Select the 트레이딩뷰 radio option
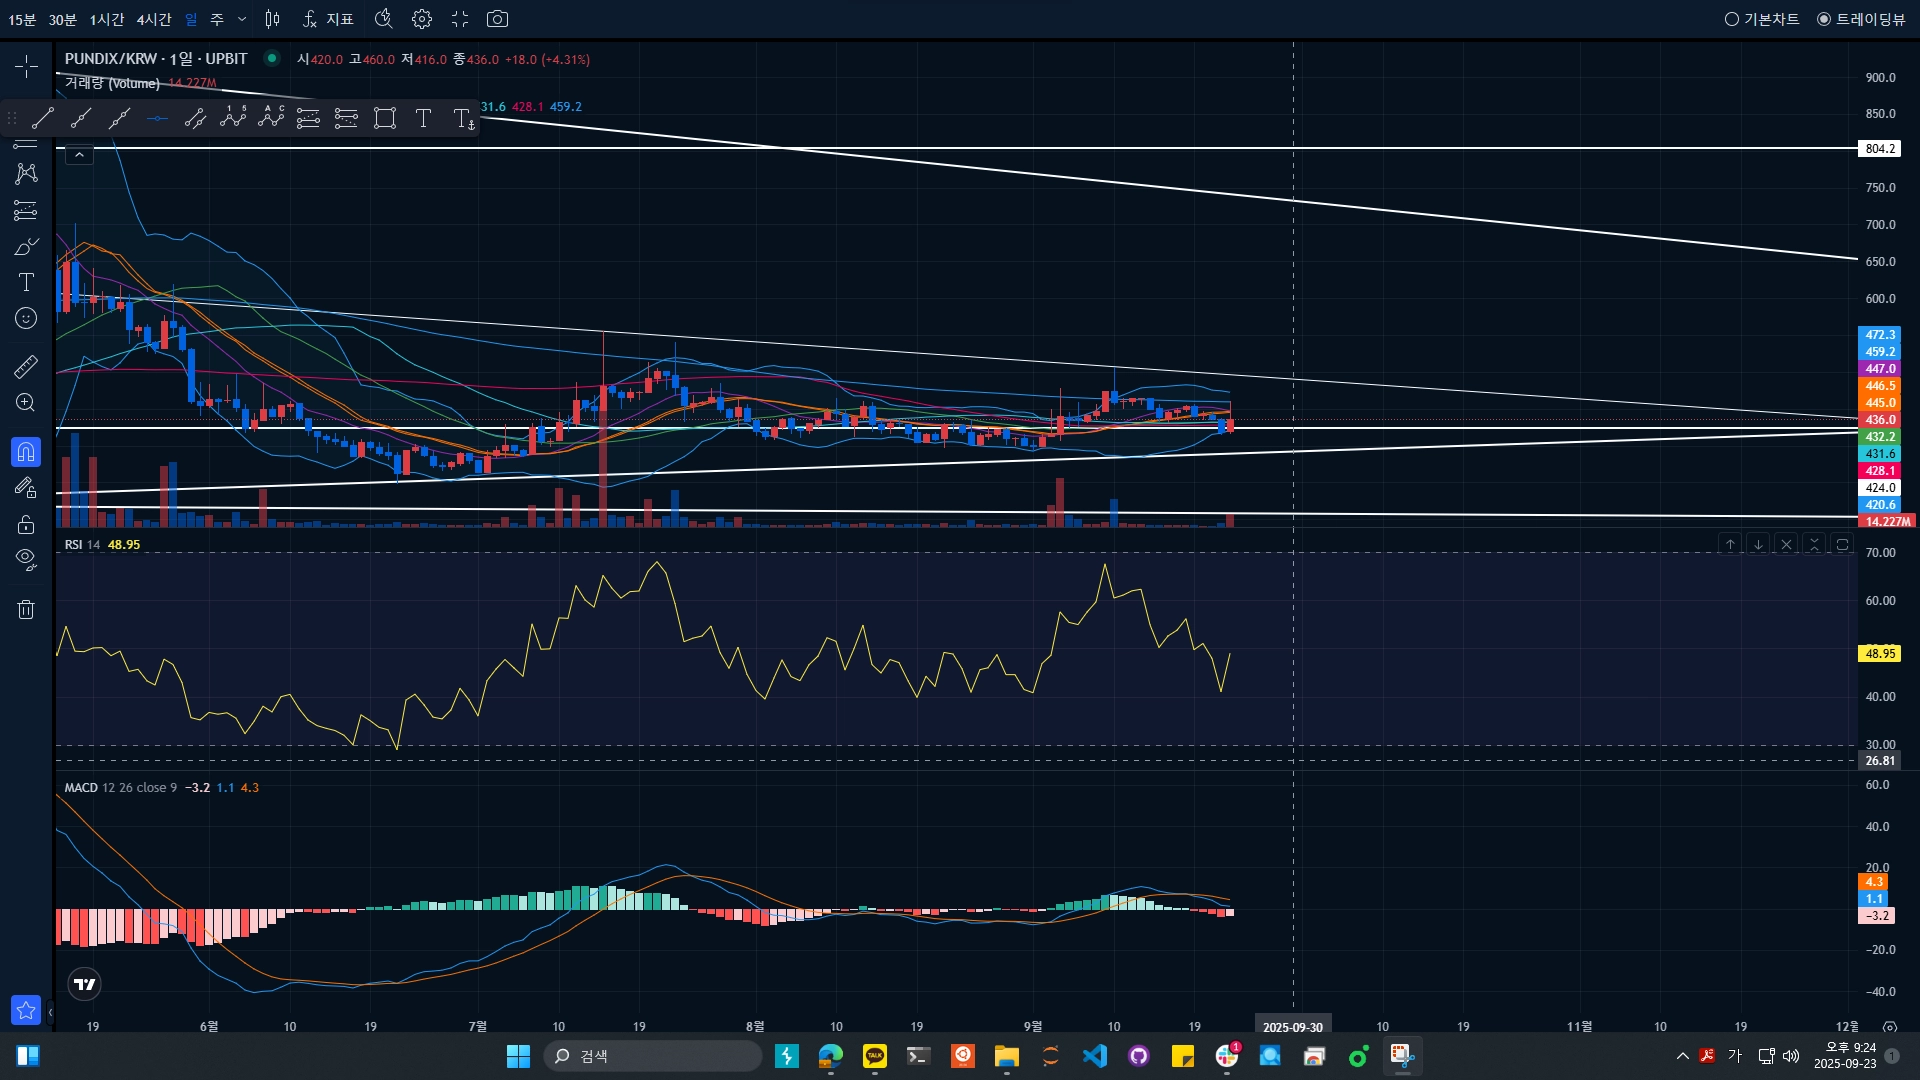Image resolution: width=1920 pixels, height=1080 pixels. 1862,19
